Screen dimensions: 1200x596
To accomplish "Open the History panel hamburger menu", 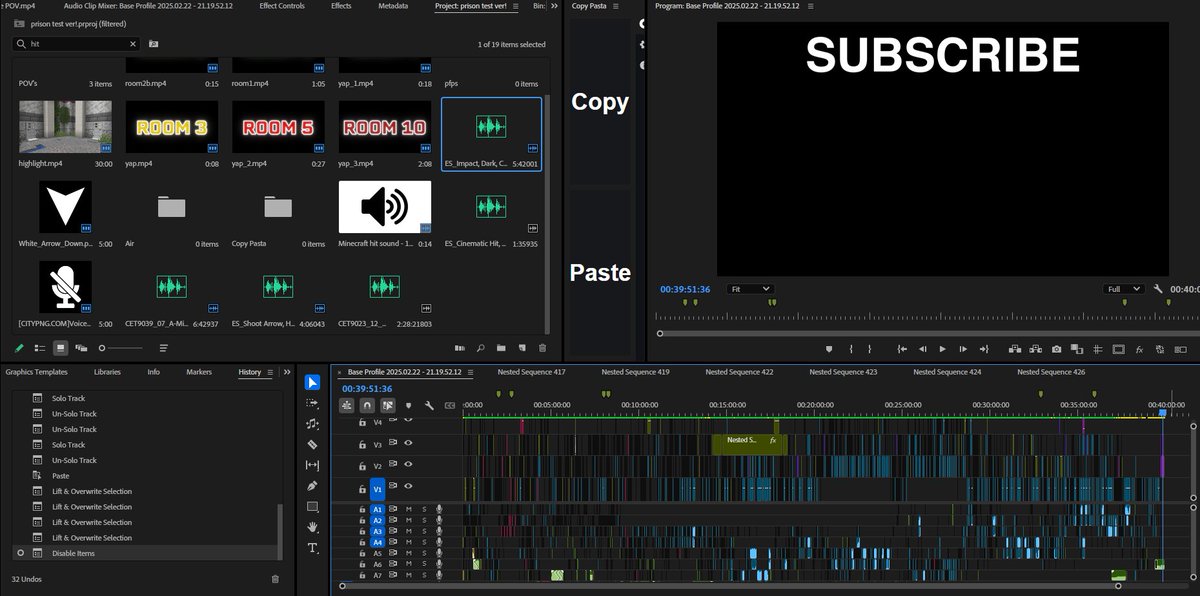I will pos(270,372).
